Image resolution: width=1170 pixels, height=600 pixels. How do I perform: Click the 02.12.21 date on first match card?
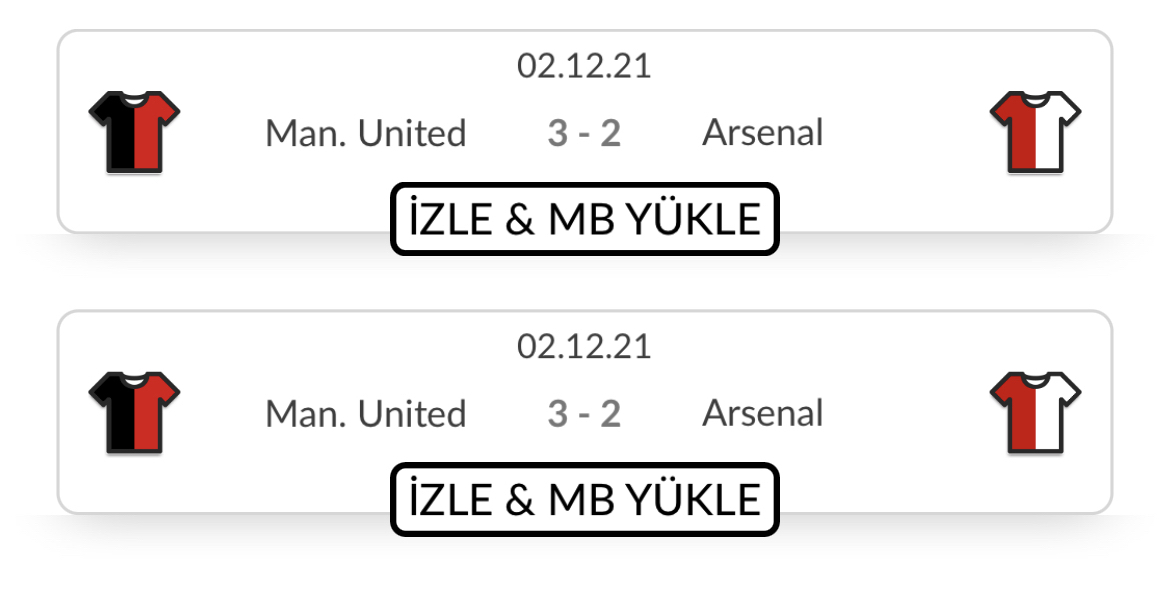pyautogui.click(x=584, y=66)
